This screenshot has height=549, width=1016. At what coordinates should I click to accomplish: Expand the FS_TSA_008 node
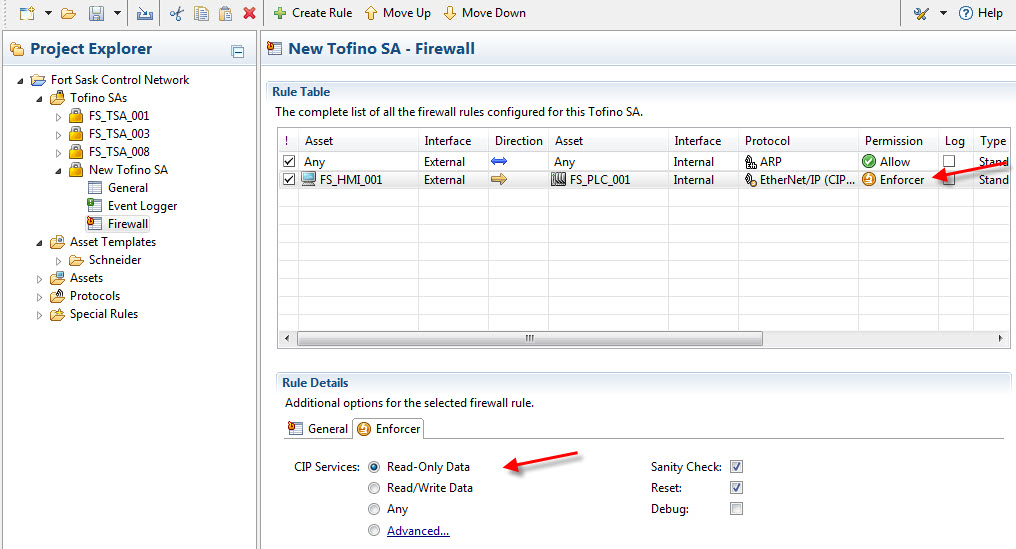[58, 153]
